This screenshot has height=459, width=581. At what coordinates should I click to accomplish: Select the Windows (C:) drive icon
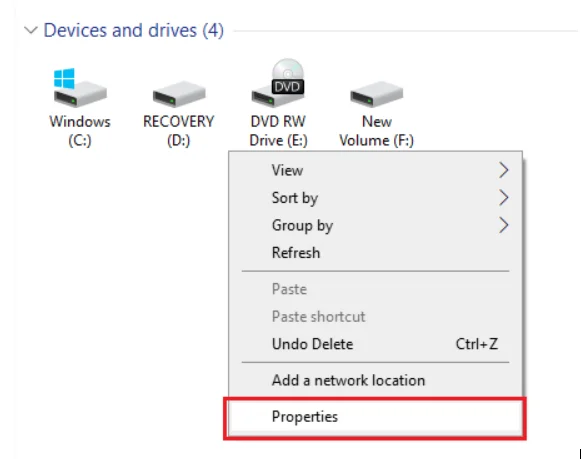[x=80, y=88]
